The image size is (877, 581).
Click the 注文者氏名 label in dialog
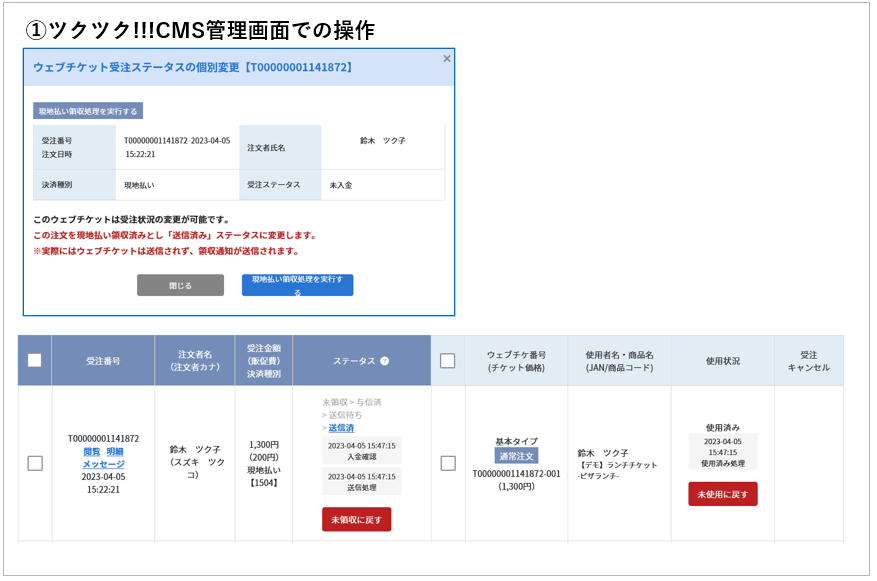click(x=266, y=148)
